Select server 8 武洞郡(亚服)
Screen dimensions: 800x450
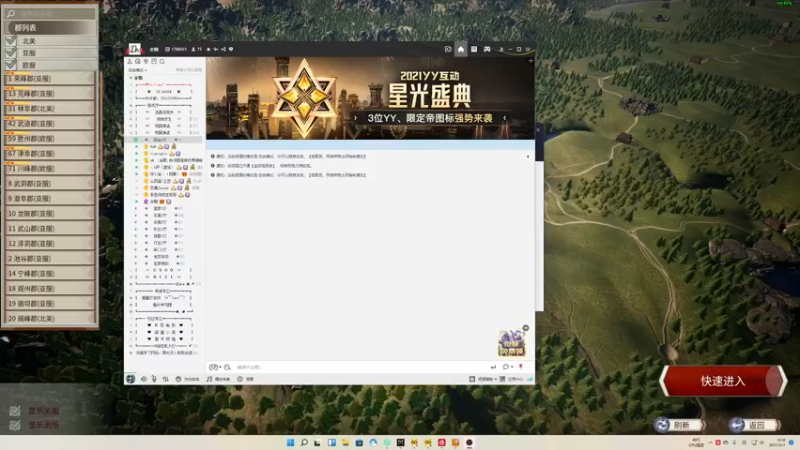click(50, 183)
